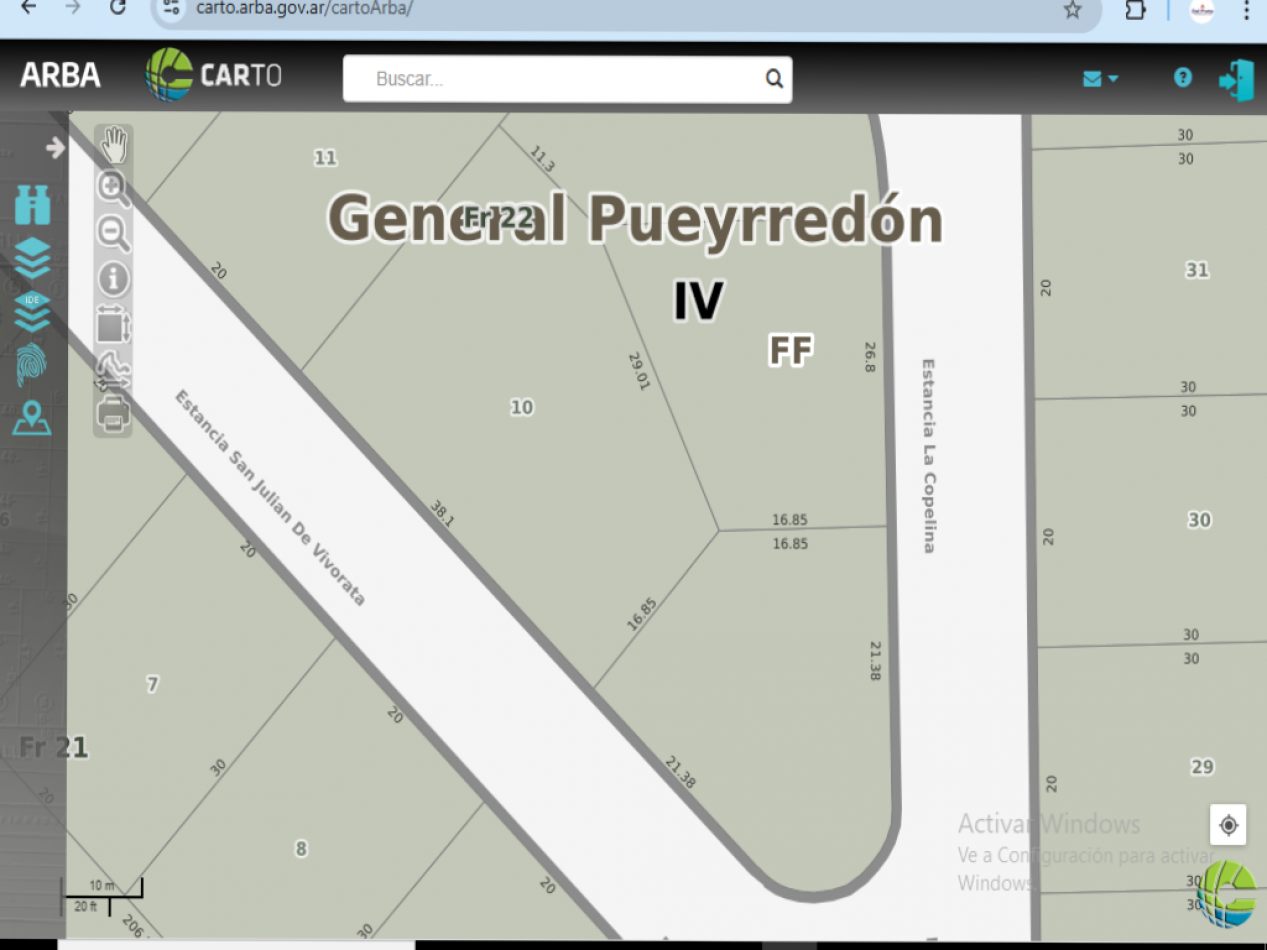
Task: Open the help question mark
Action: [x=1183, y=78]
